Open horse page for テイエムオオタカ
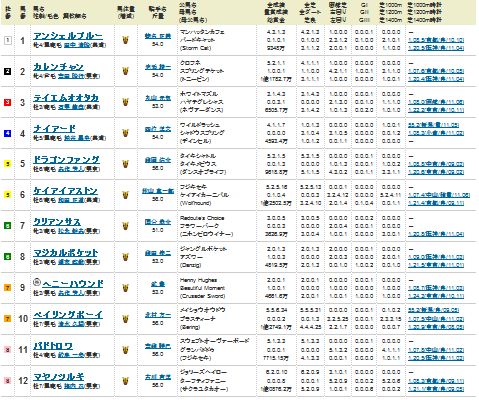Image resolution: width=479 pixels, height=400 pixels. point(66,98)
